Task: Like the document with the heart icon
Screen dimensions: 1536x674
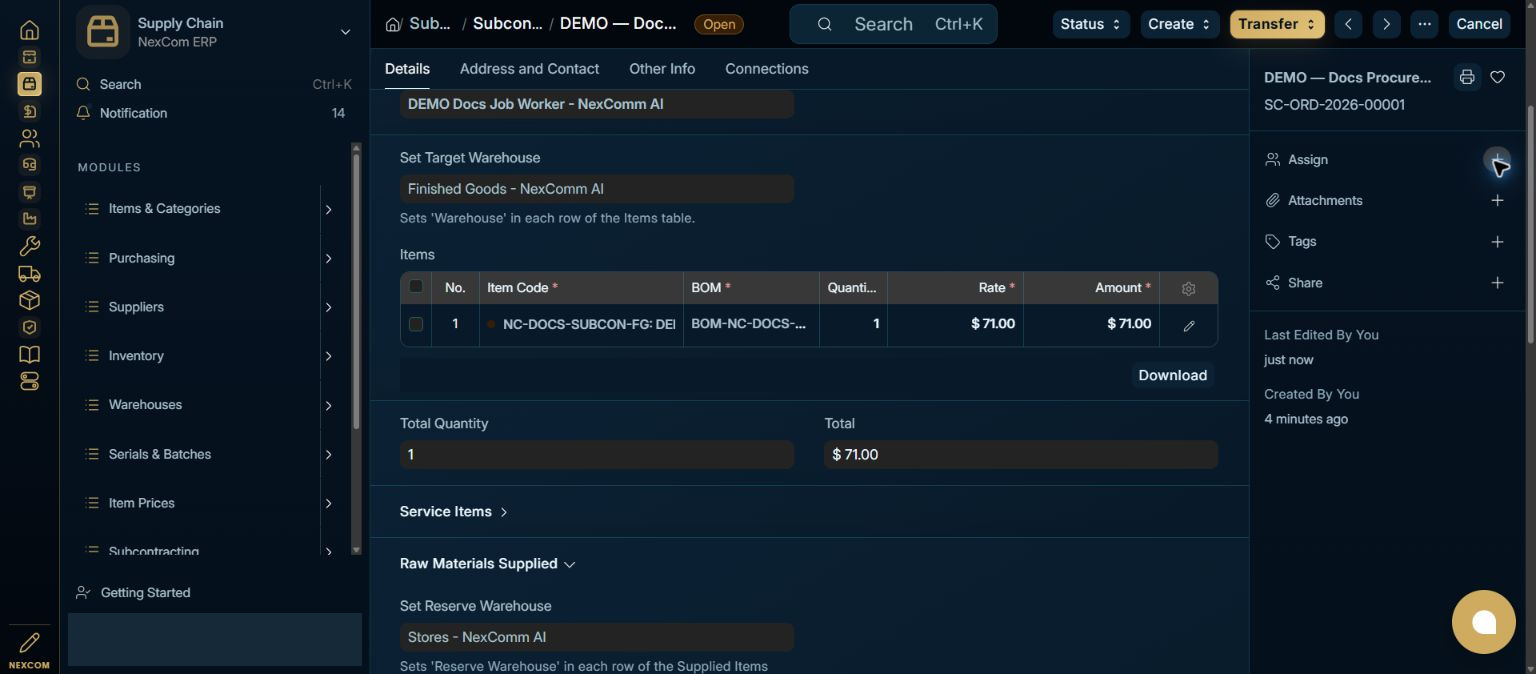Action: coord(1497,77)
